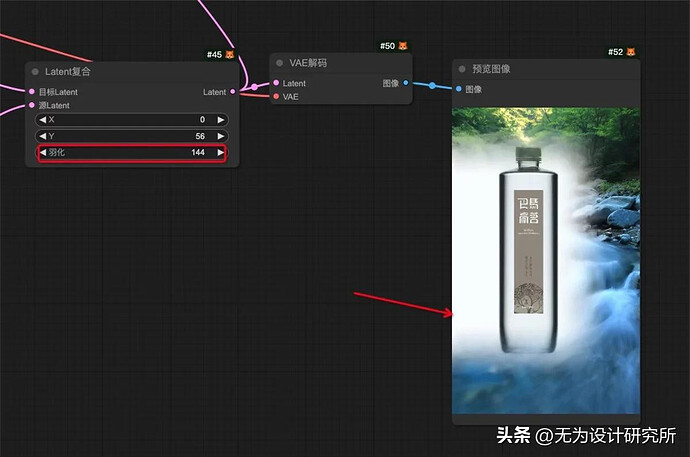The image size is (690, 457).
Task: Collapse the 预览图像 node via its title dot
Action: pyautogui.click(x=462, y=69)
